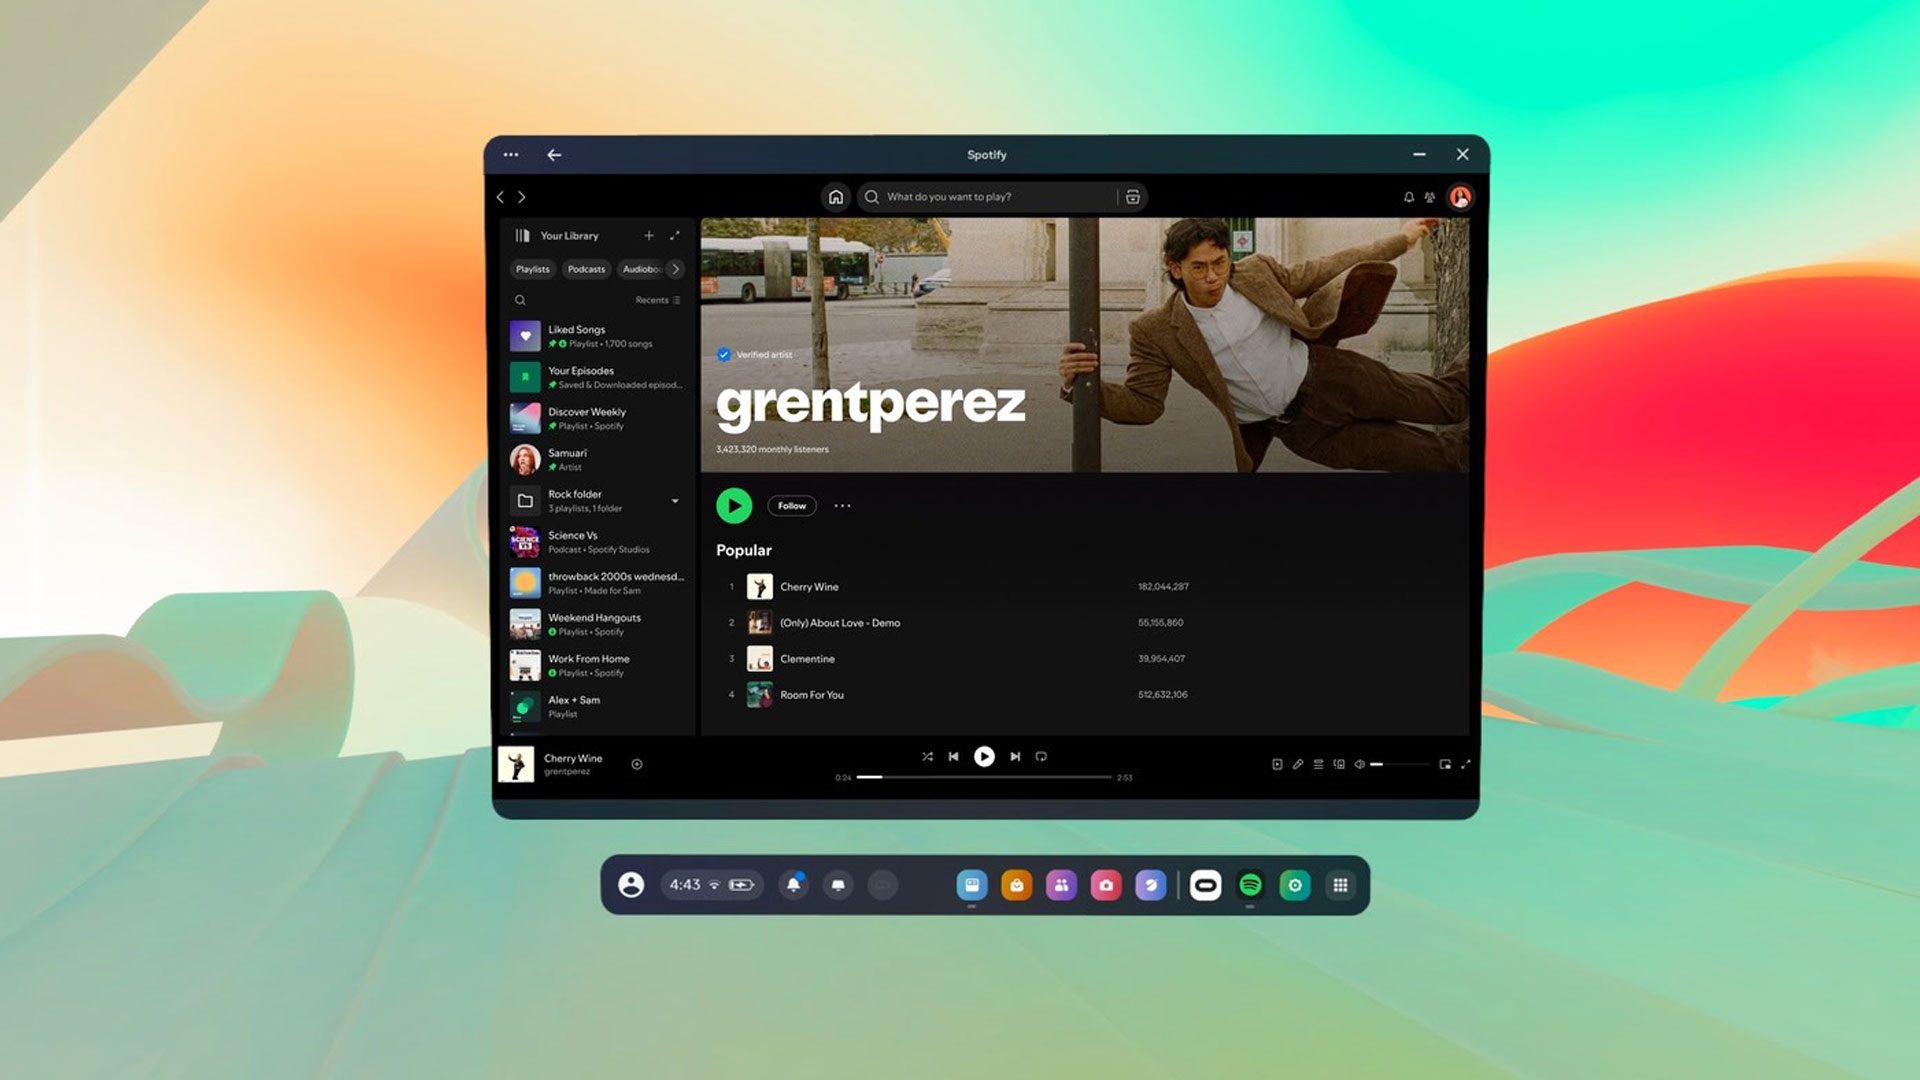Click the plus icon in Your Library
The image size is (1920, 1080).
[649, 236]
